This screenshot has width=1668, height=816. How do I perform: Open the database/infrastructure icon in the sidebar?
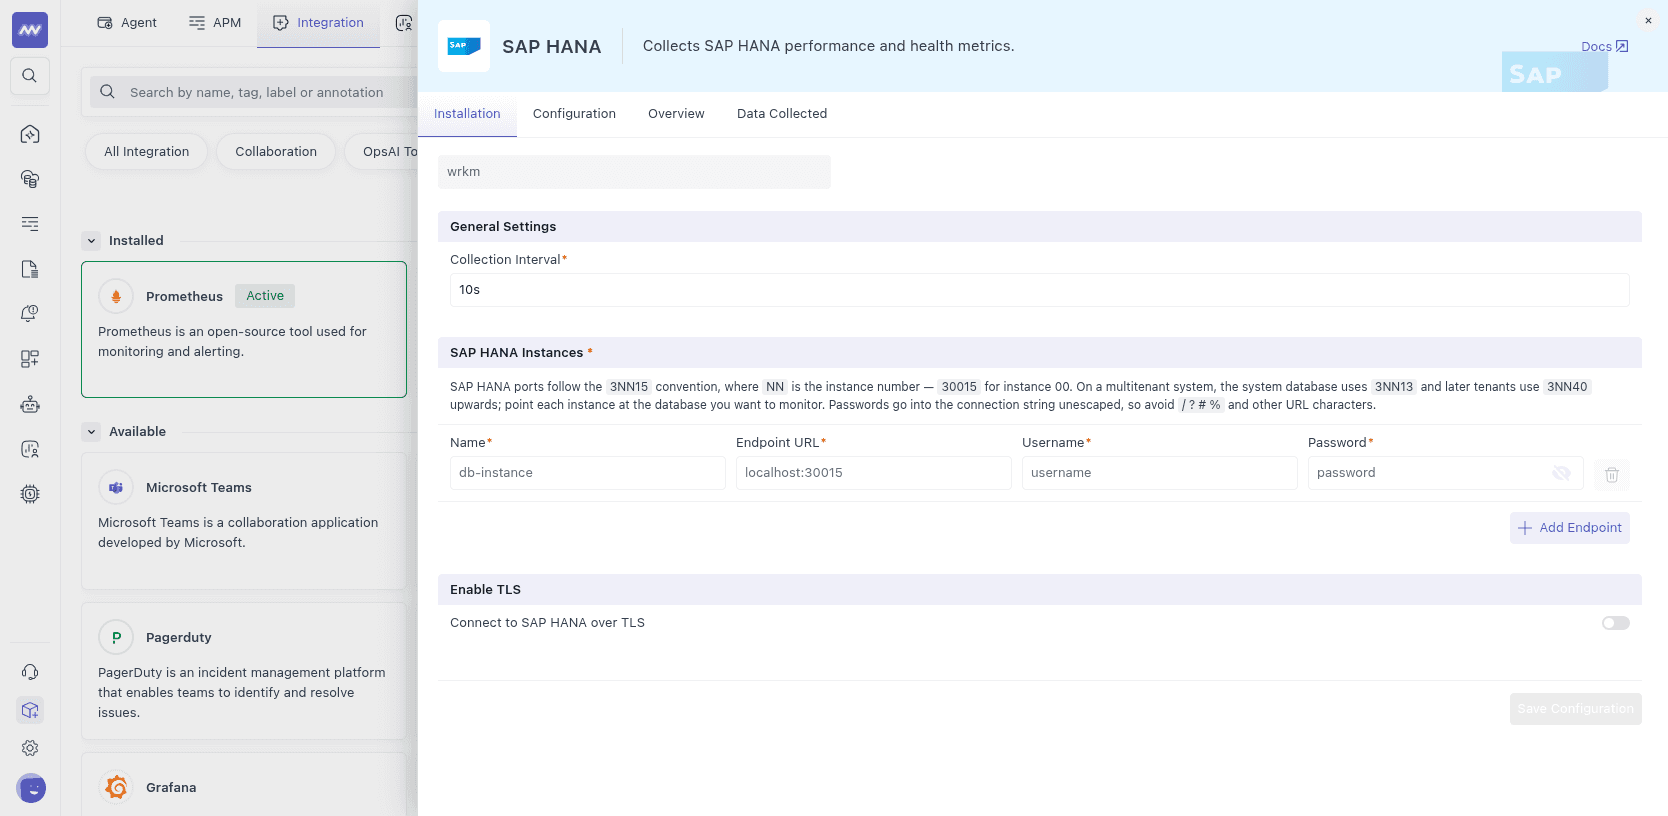click(30, 179)
